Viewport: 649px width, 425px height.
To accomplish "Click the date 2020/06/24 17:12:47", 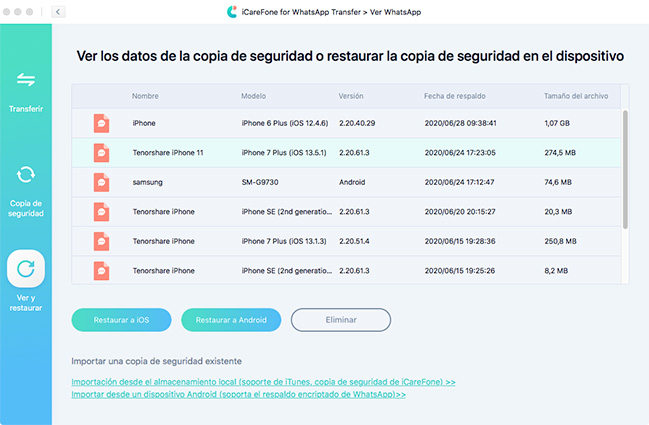I will 459,182.
